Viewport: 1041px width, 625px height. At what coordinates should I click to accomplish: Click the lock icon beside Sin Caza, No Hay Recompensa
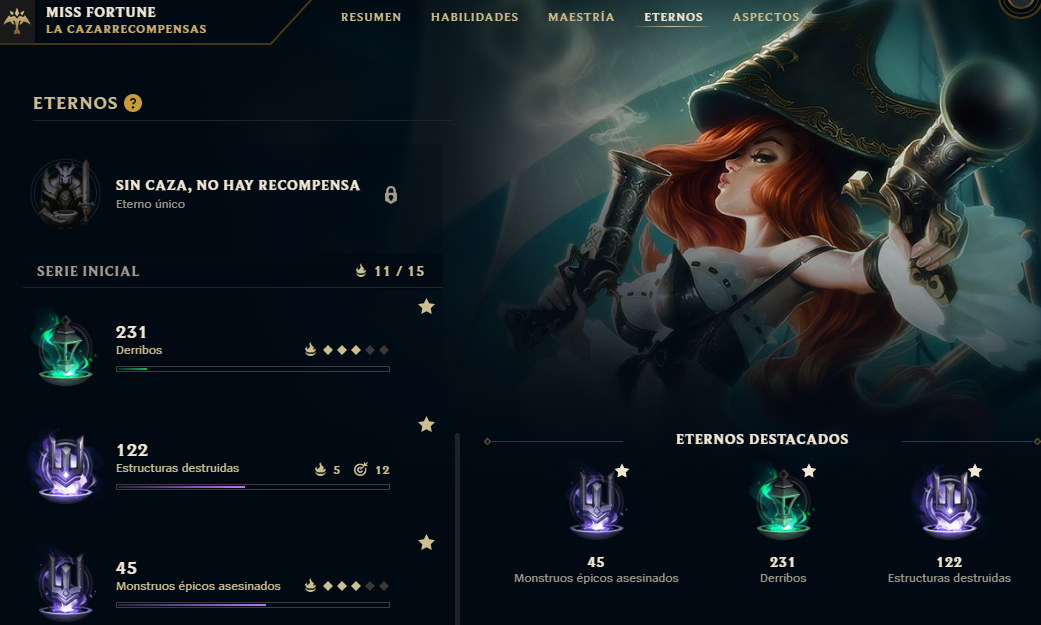(x=391, y=195)
